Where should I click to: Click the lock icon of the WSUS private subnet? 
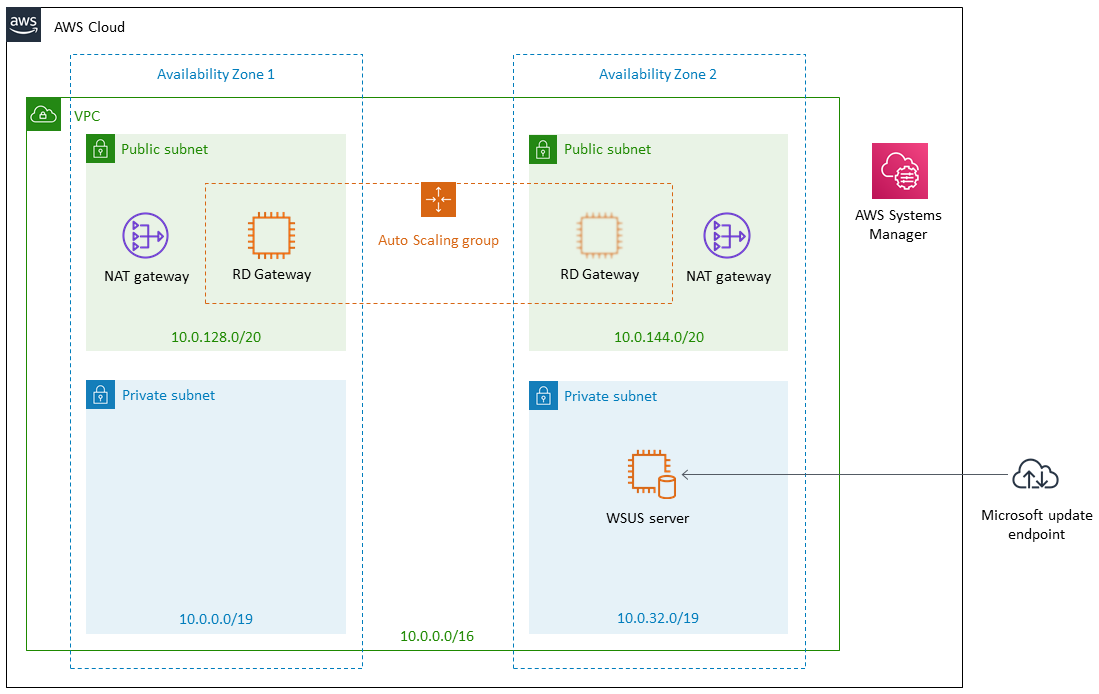(x=543, y=396)
